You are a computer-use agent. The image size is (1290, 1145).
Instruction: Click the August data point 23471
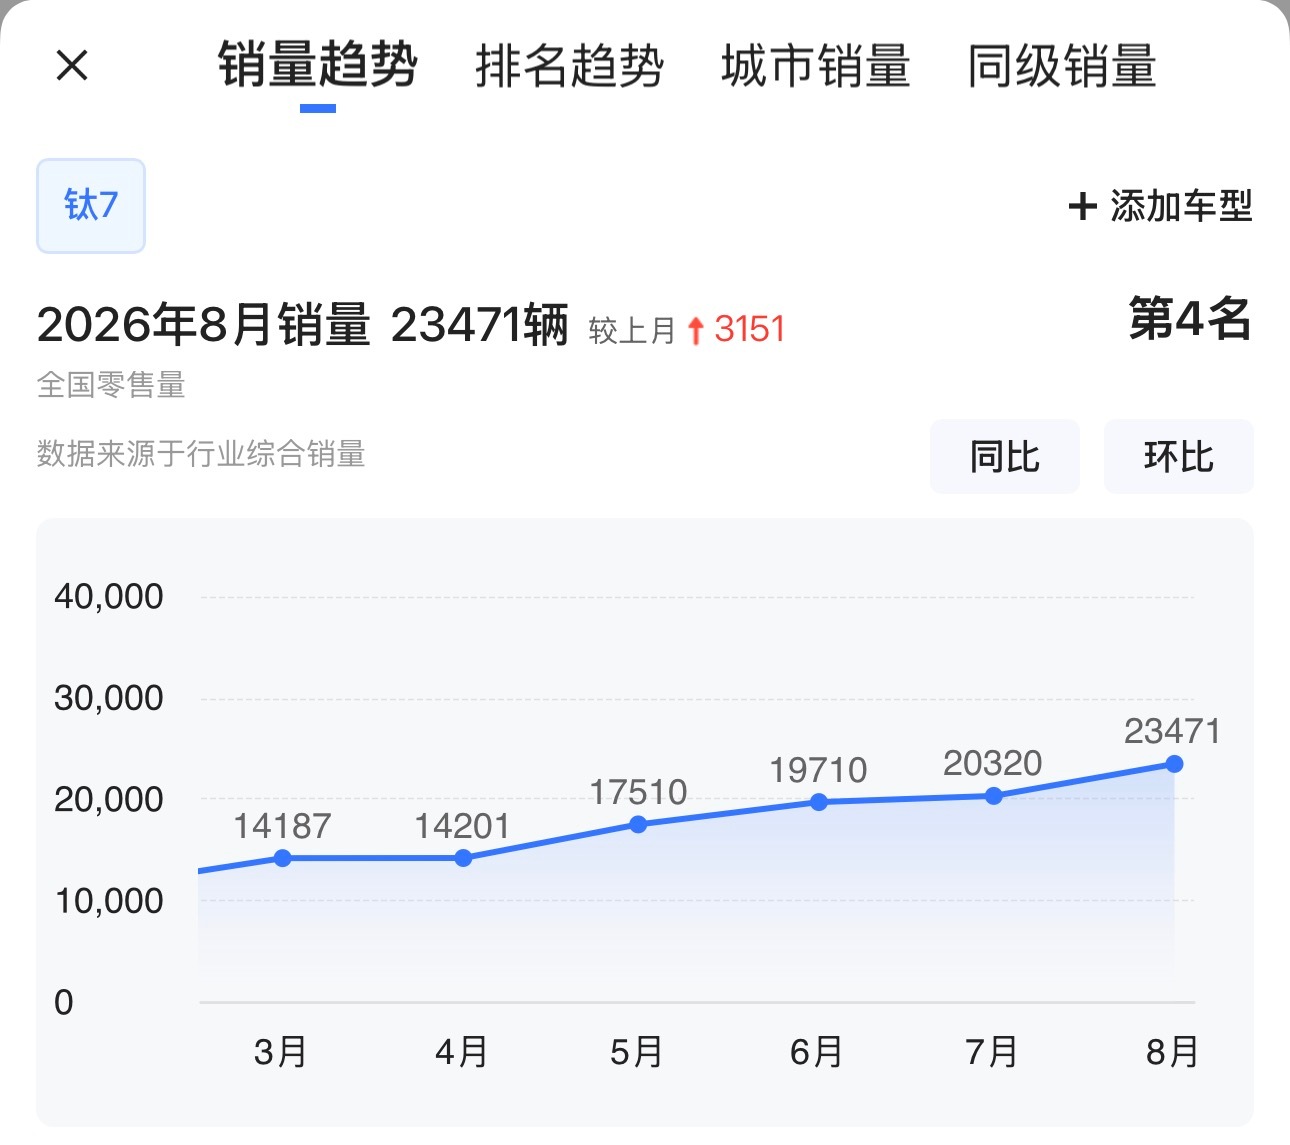pos(1174,764)
